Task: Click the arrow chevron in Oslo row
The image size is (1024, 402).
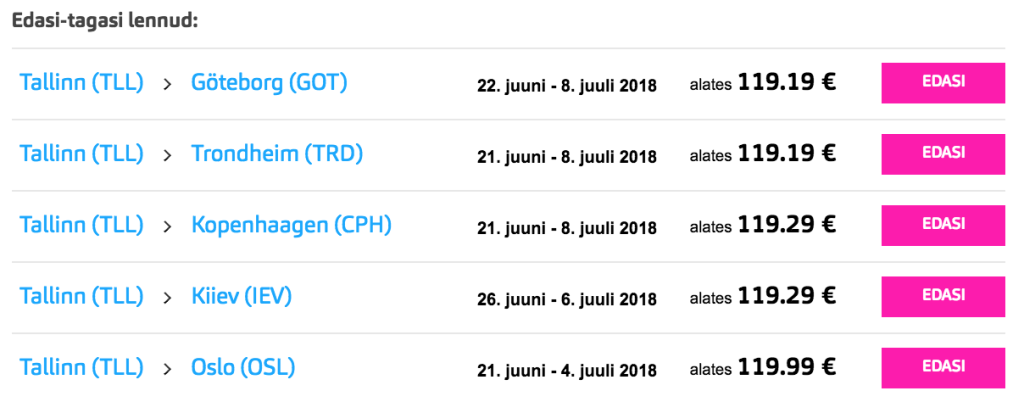Action: 168,369
